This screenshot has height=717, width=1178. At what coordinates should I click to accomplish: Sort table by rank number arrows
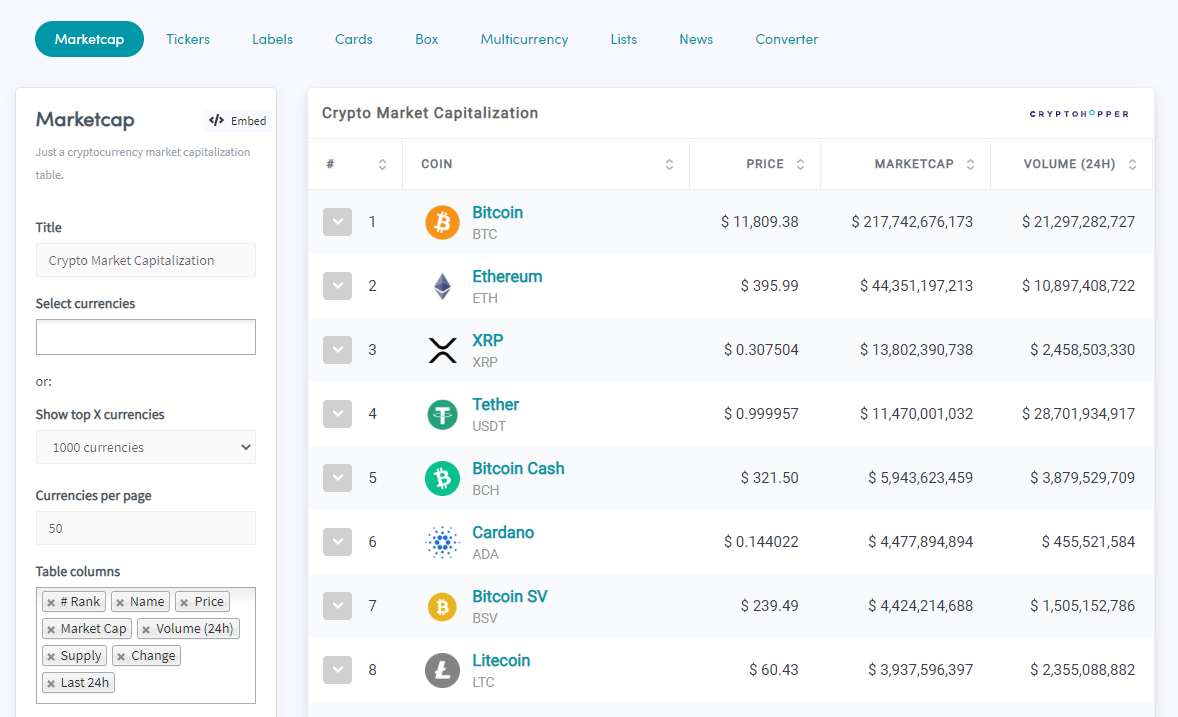[x=382, y=165]
